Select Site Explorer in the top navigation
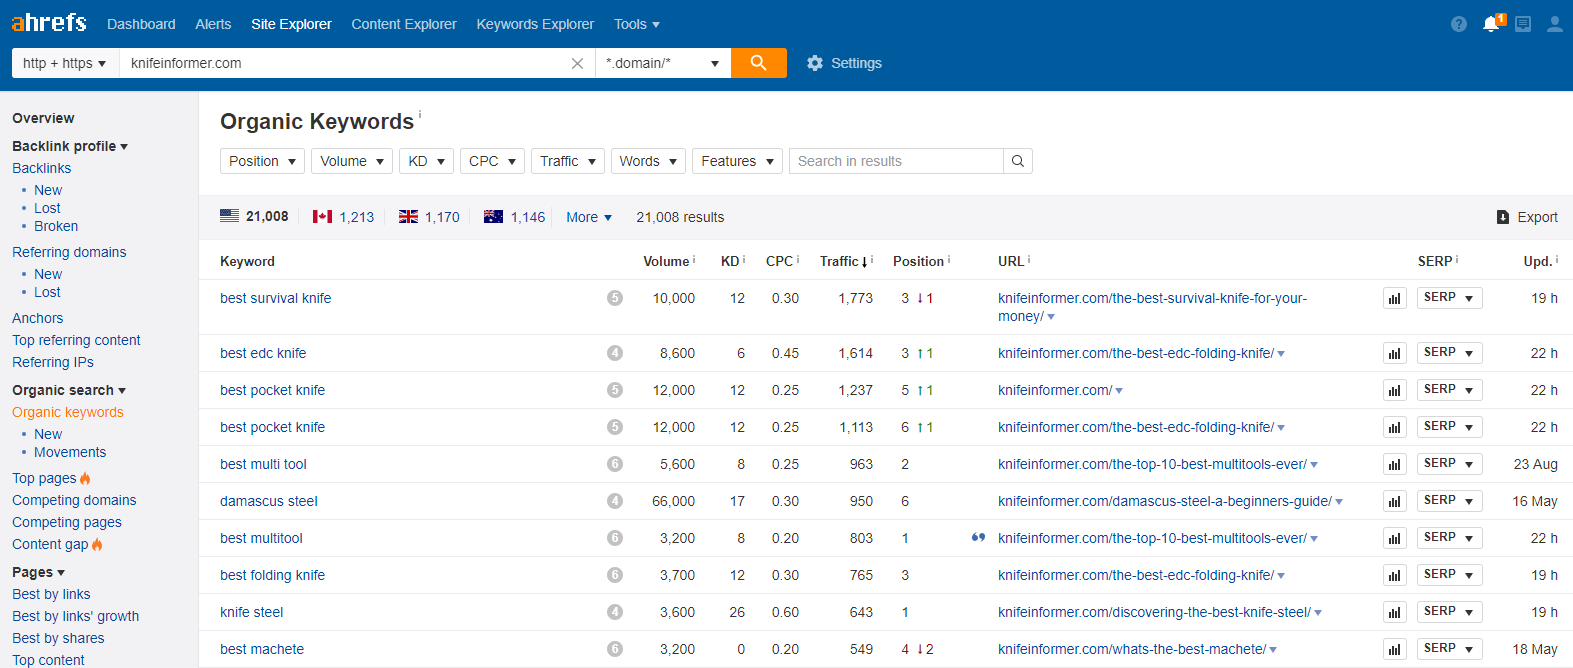Image resolution: width=1573 pixels, height=668 pixels. pos(291,24)
